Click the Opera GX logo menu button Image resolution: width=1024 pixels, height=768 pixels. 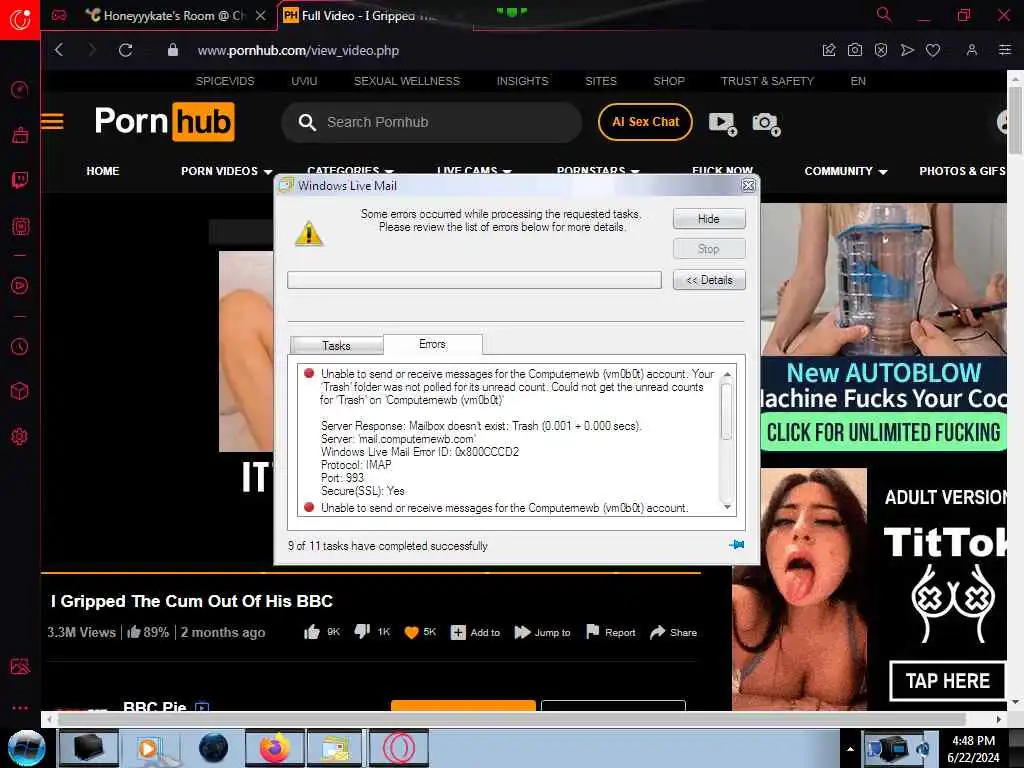(20, 19)
